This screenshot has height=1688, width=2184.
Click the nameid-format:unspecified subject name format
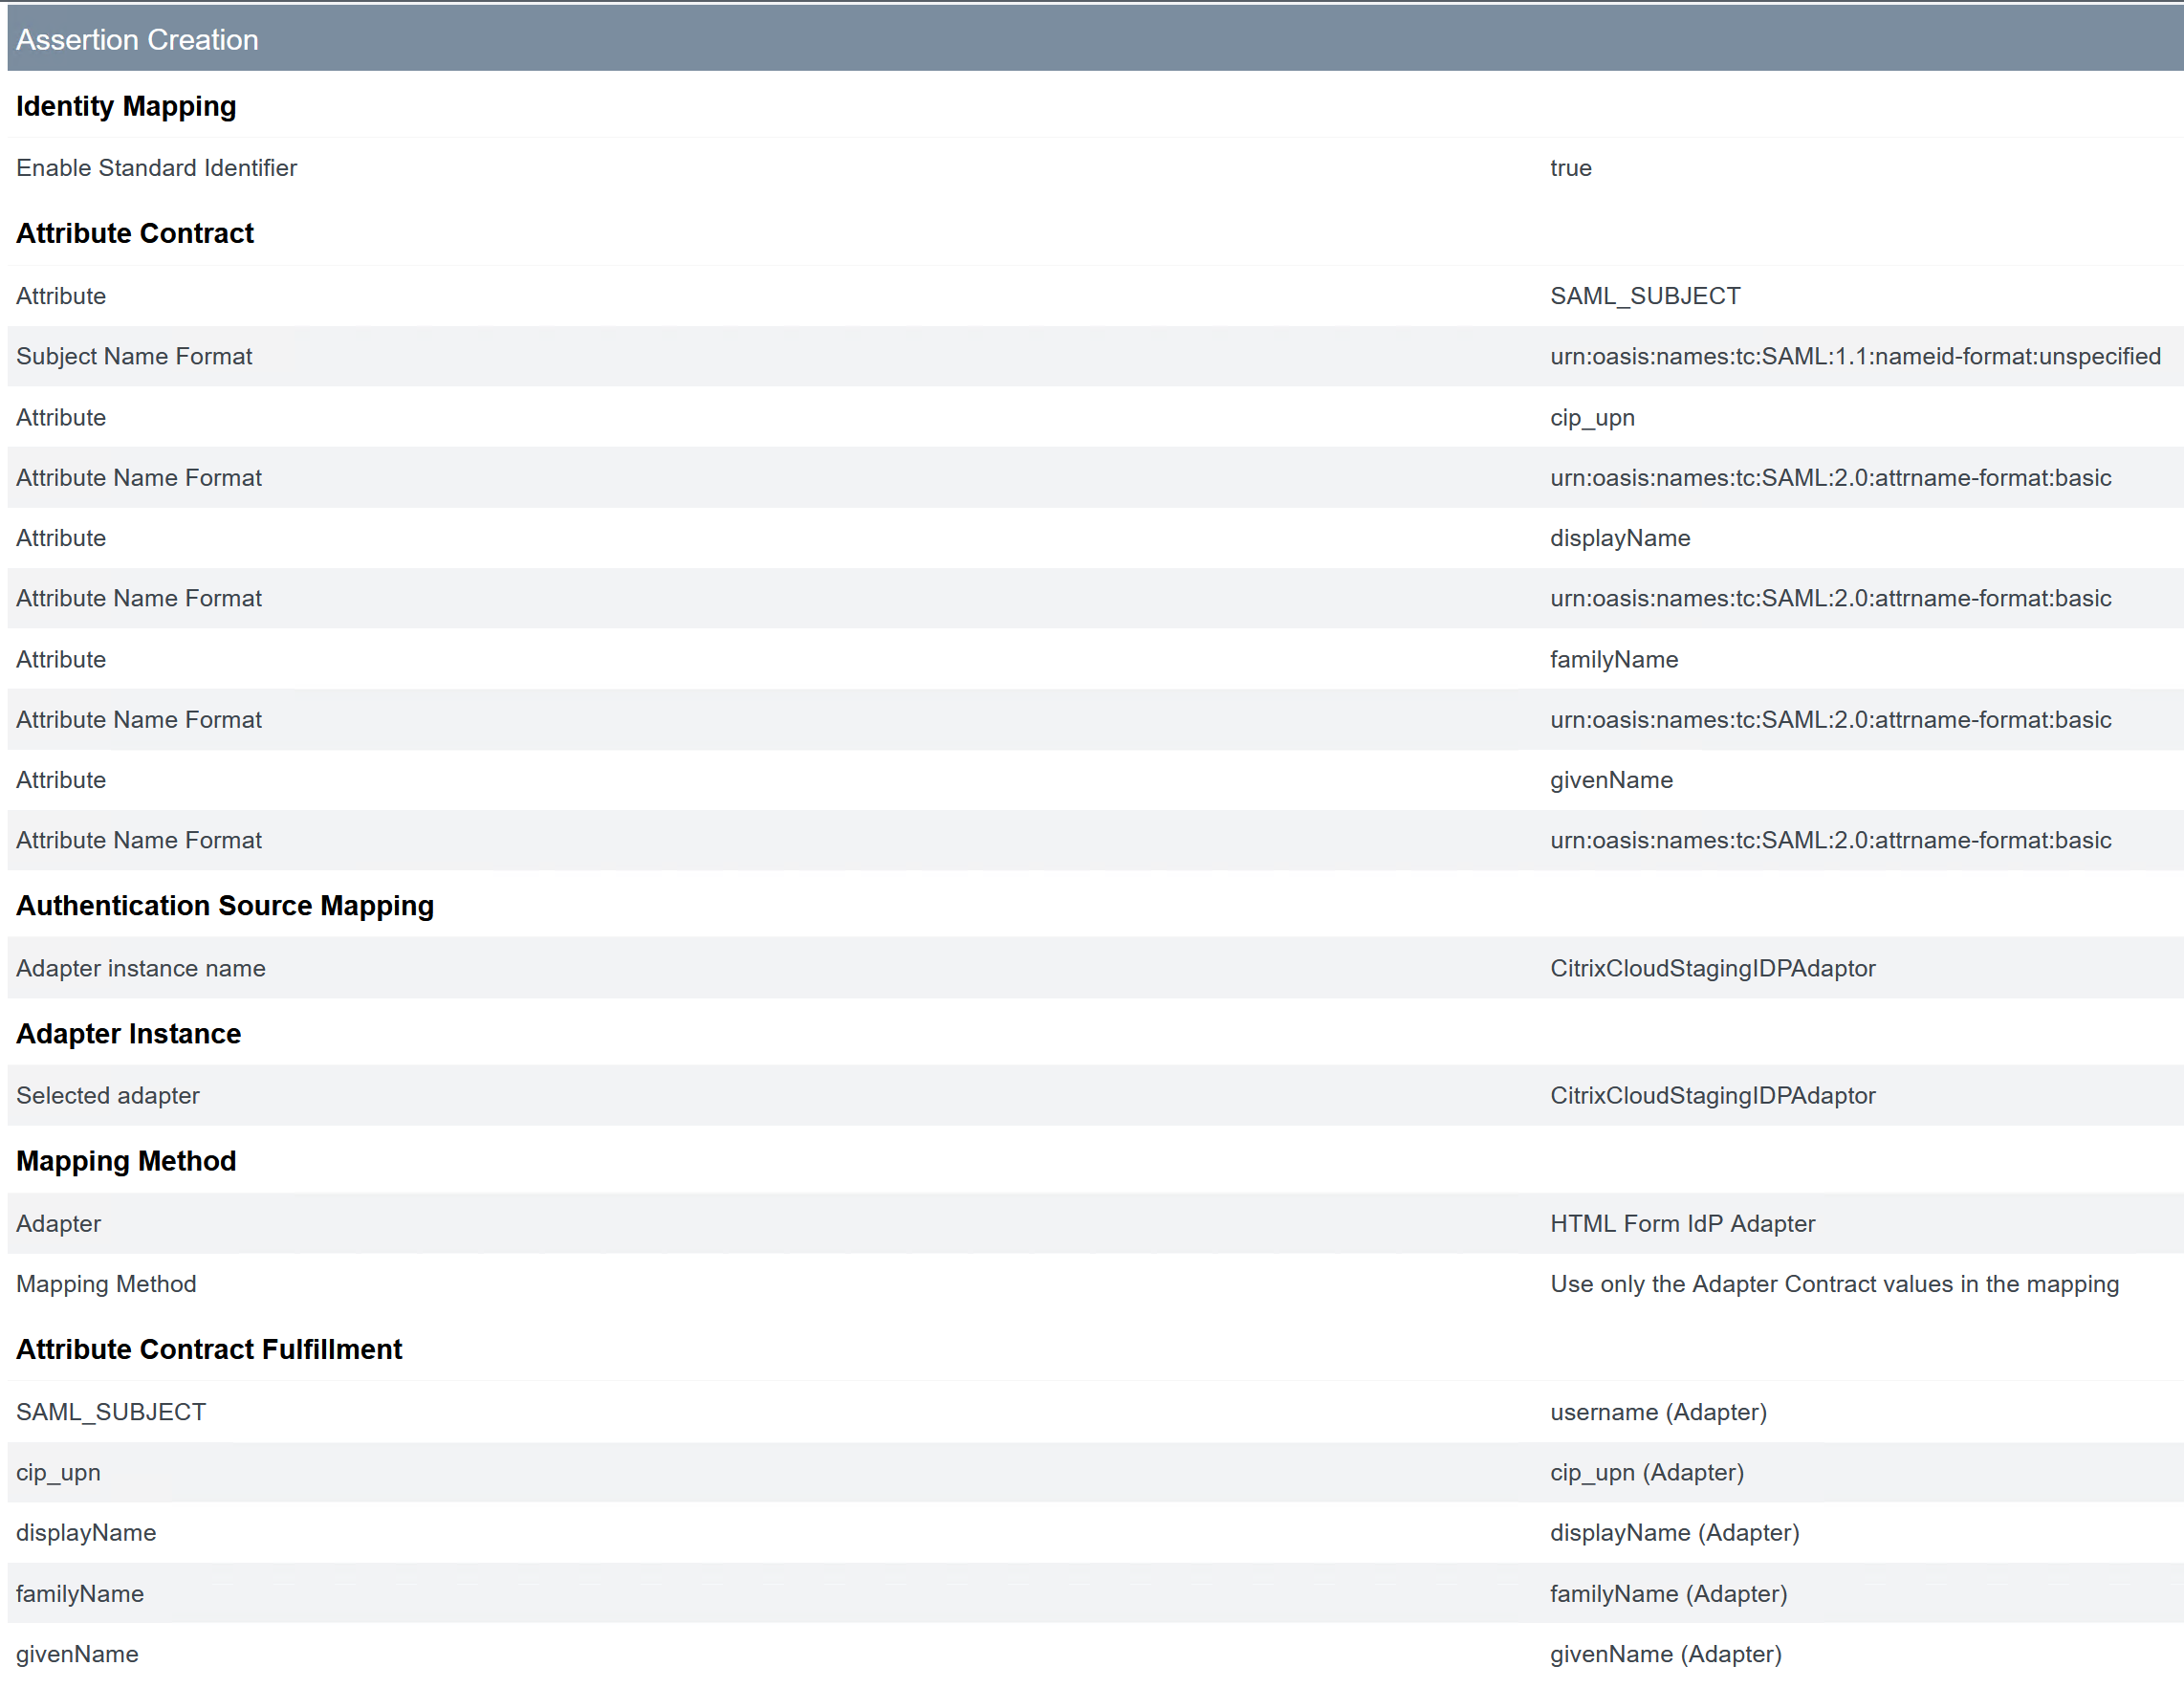pyautogui.click(x=1855, y=356)
